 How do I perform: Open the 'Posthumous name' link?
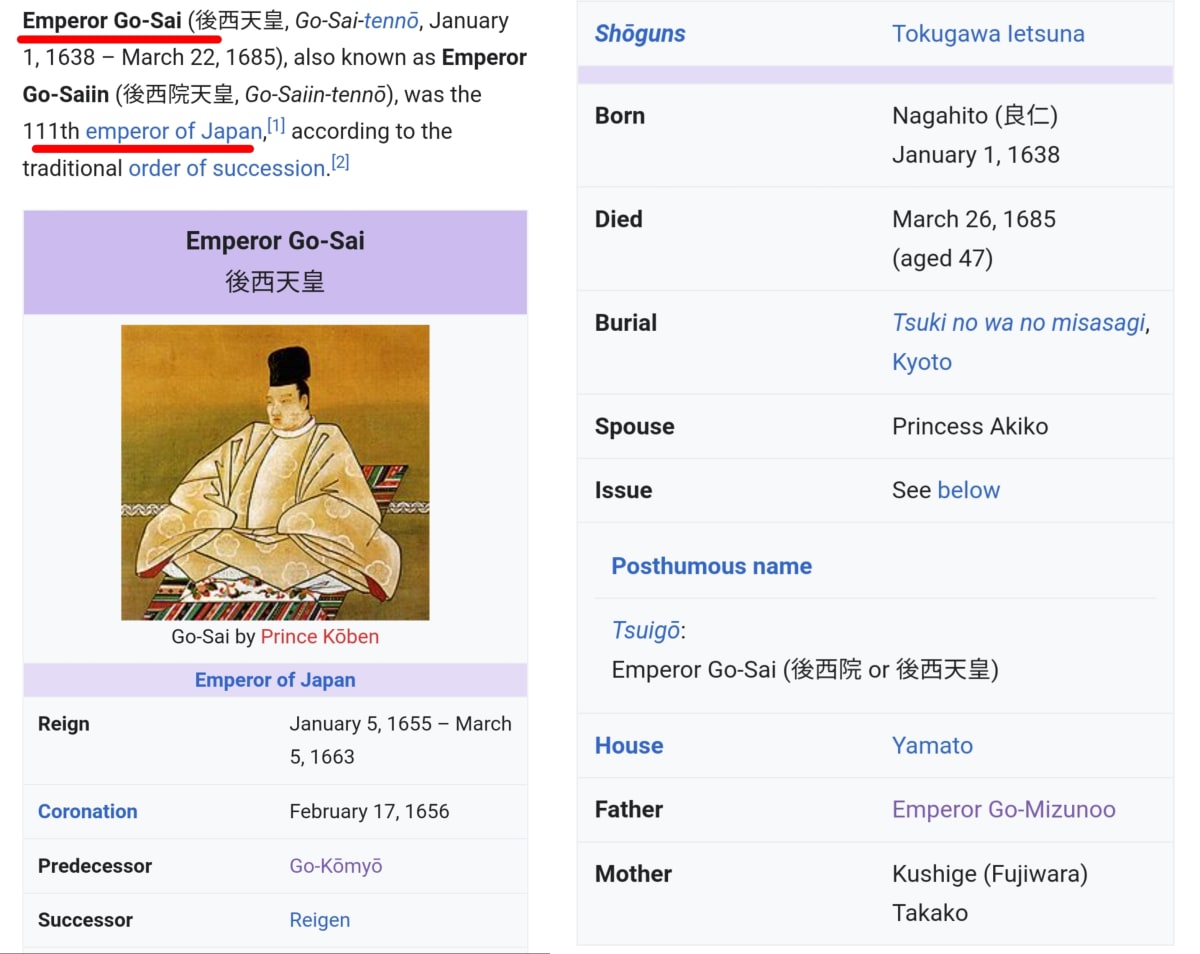pos(712,566)
